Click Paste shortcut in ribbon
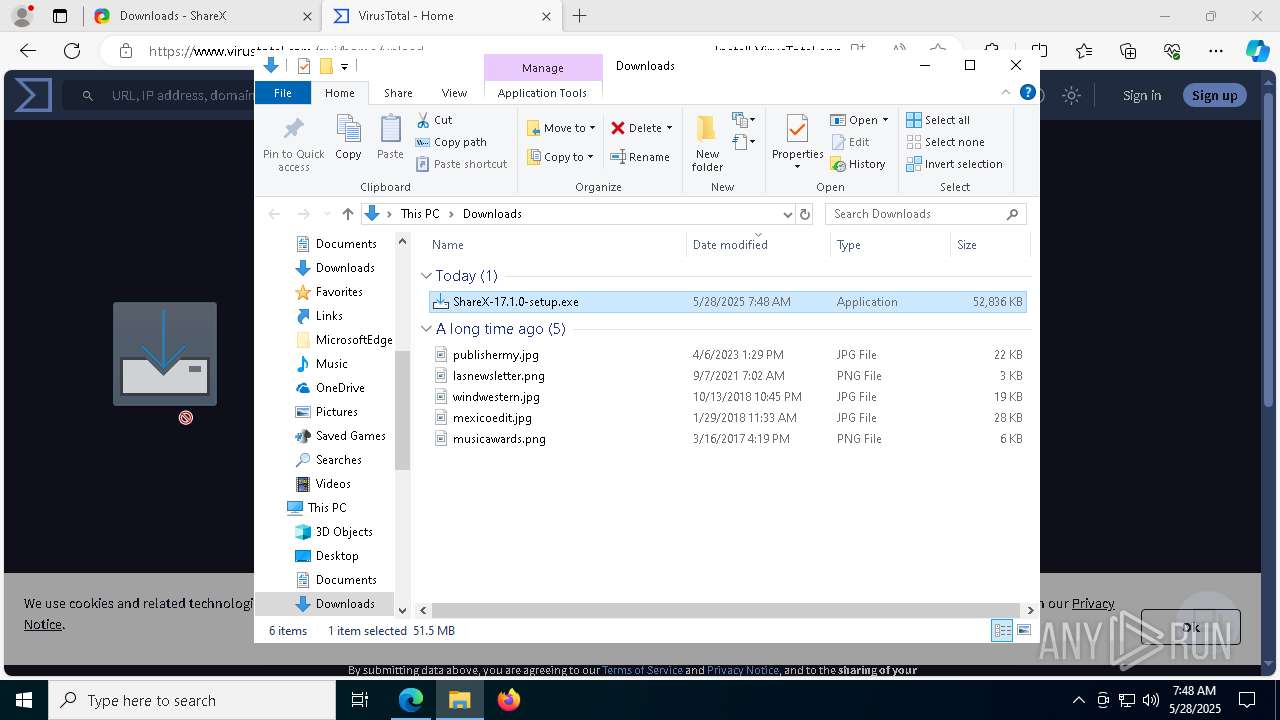This screenshot has height=720, width=1280. coord(462,164)
